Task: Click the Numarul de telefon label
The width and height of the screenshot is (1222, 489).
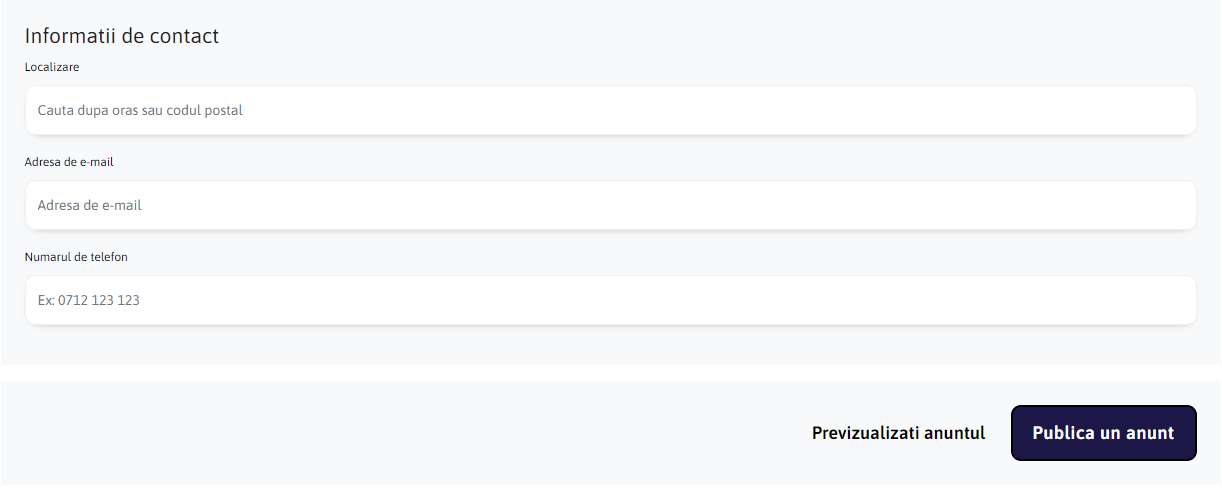Action: click(76, 257)
